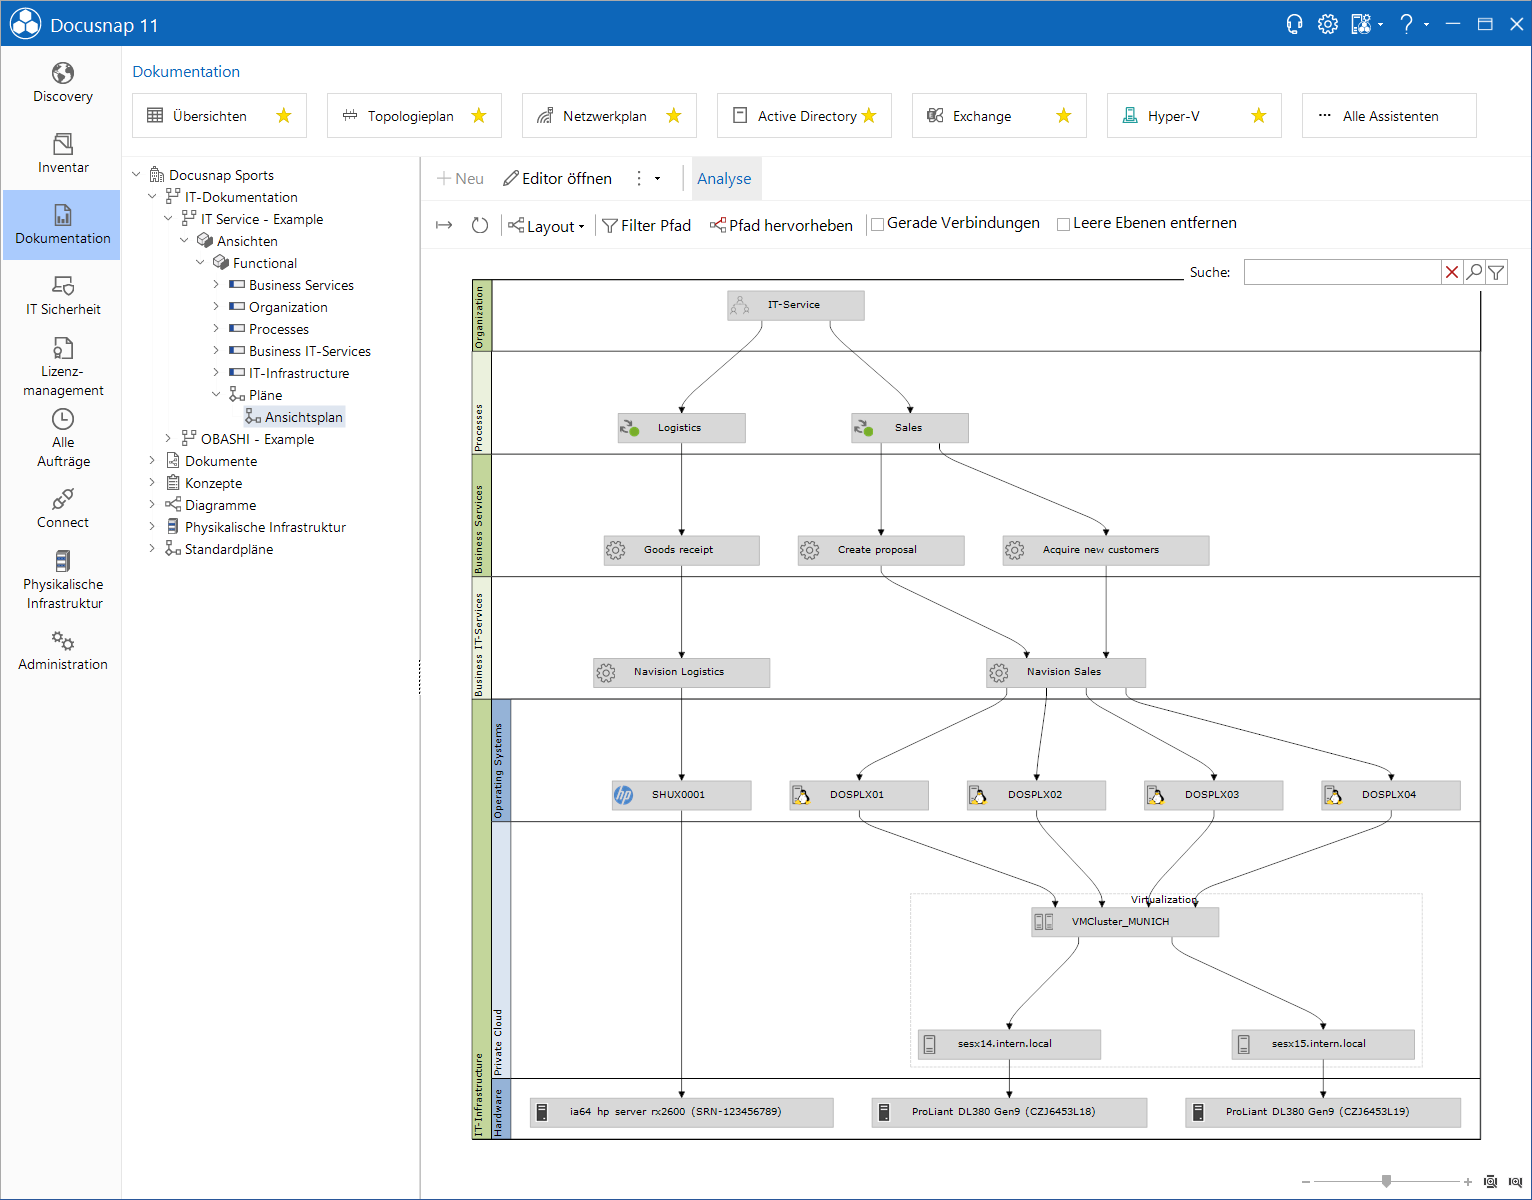The image size is (1532, 1200).
Task: Expand the OBASHI - Example node
Action: coord(168,438)
